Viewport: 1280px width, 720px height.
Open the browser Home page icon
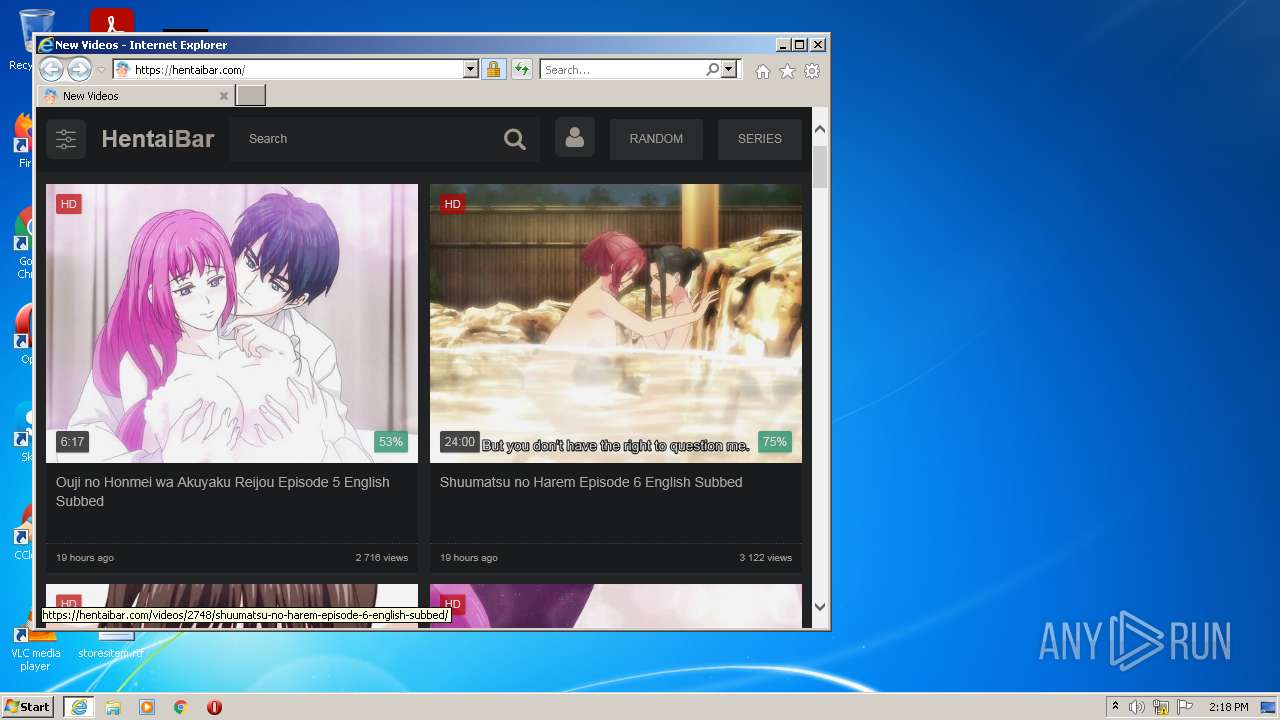(763, 71)
